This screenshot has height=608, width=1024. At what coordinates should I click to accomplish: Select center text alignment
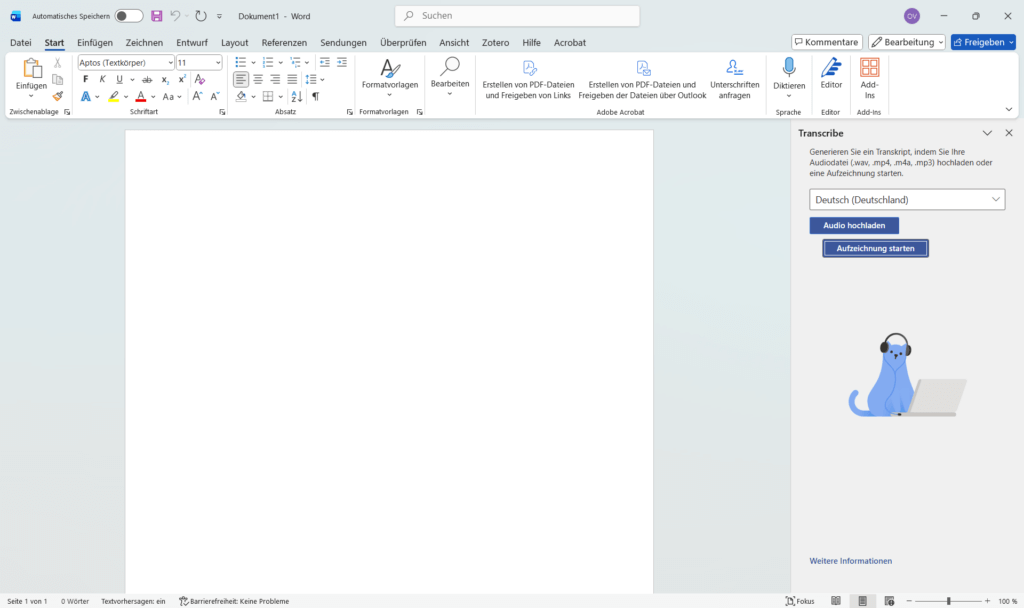[258, 78]
